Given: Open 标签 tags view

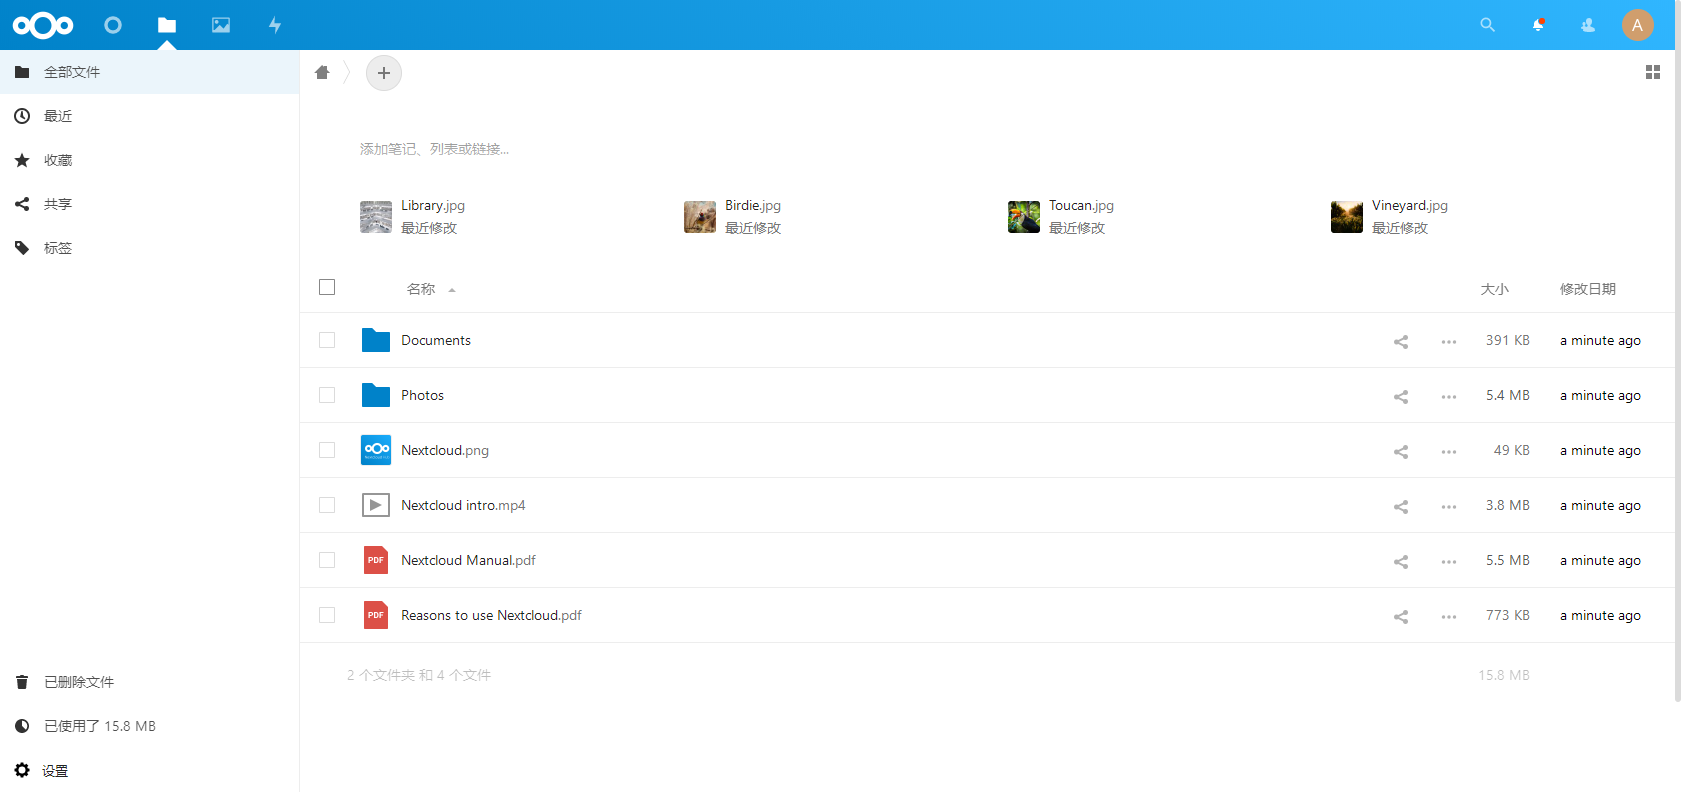Looking at the screenshot, I should (150, 248).
